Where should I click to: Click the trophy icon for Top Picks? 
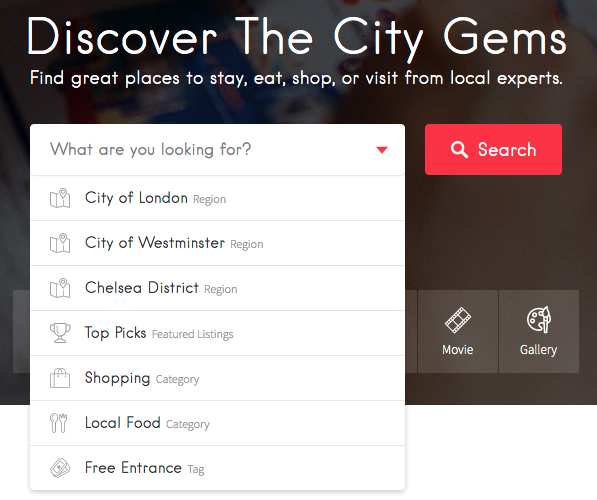tap(60, 333)
